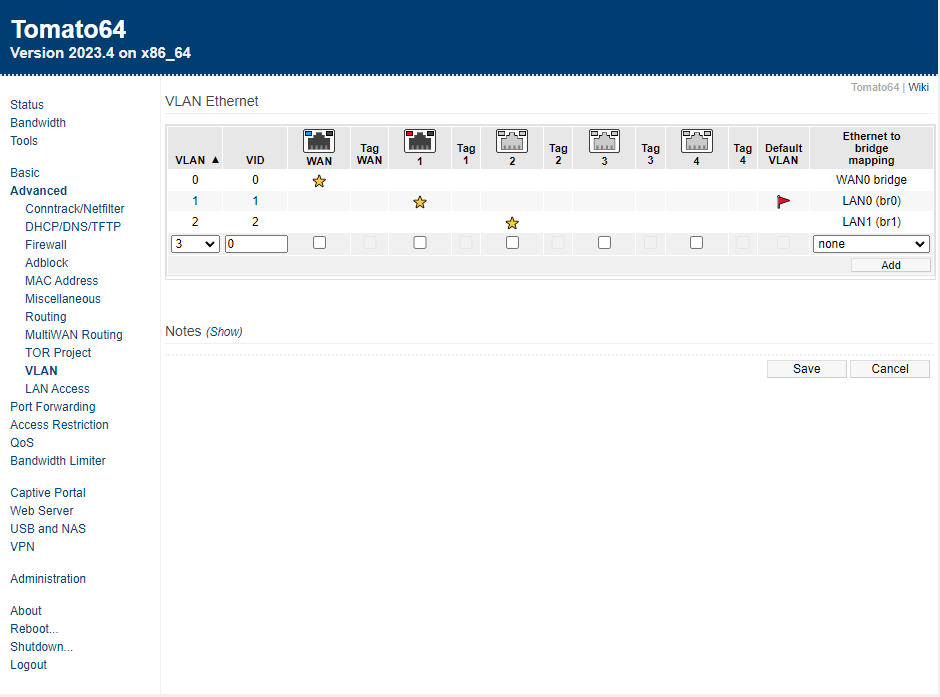Viewport: 940px width, 697px height.
Task: Click the port 3 ethernet icon
Action: click(x=604, y=141)
